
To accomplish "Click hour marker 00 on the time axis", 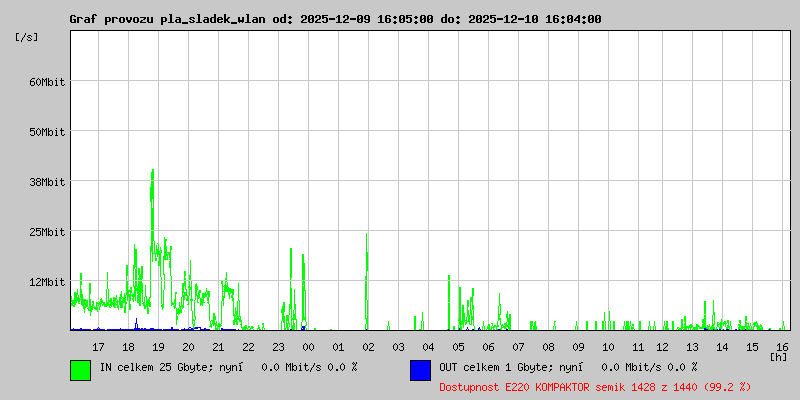I will (308, 346).
